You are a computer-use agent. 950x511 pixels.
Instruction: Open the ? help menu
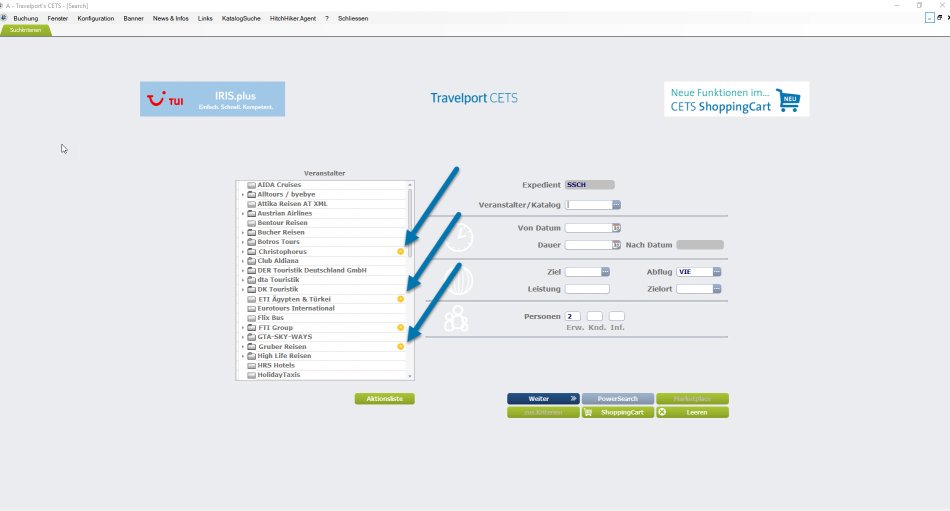327,18
